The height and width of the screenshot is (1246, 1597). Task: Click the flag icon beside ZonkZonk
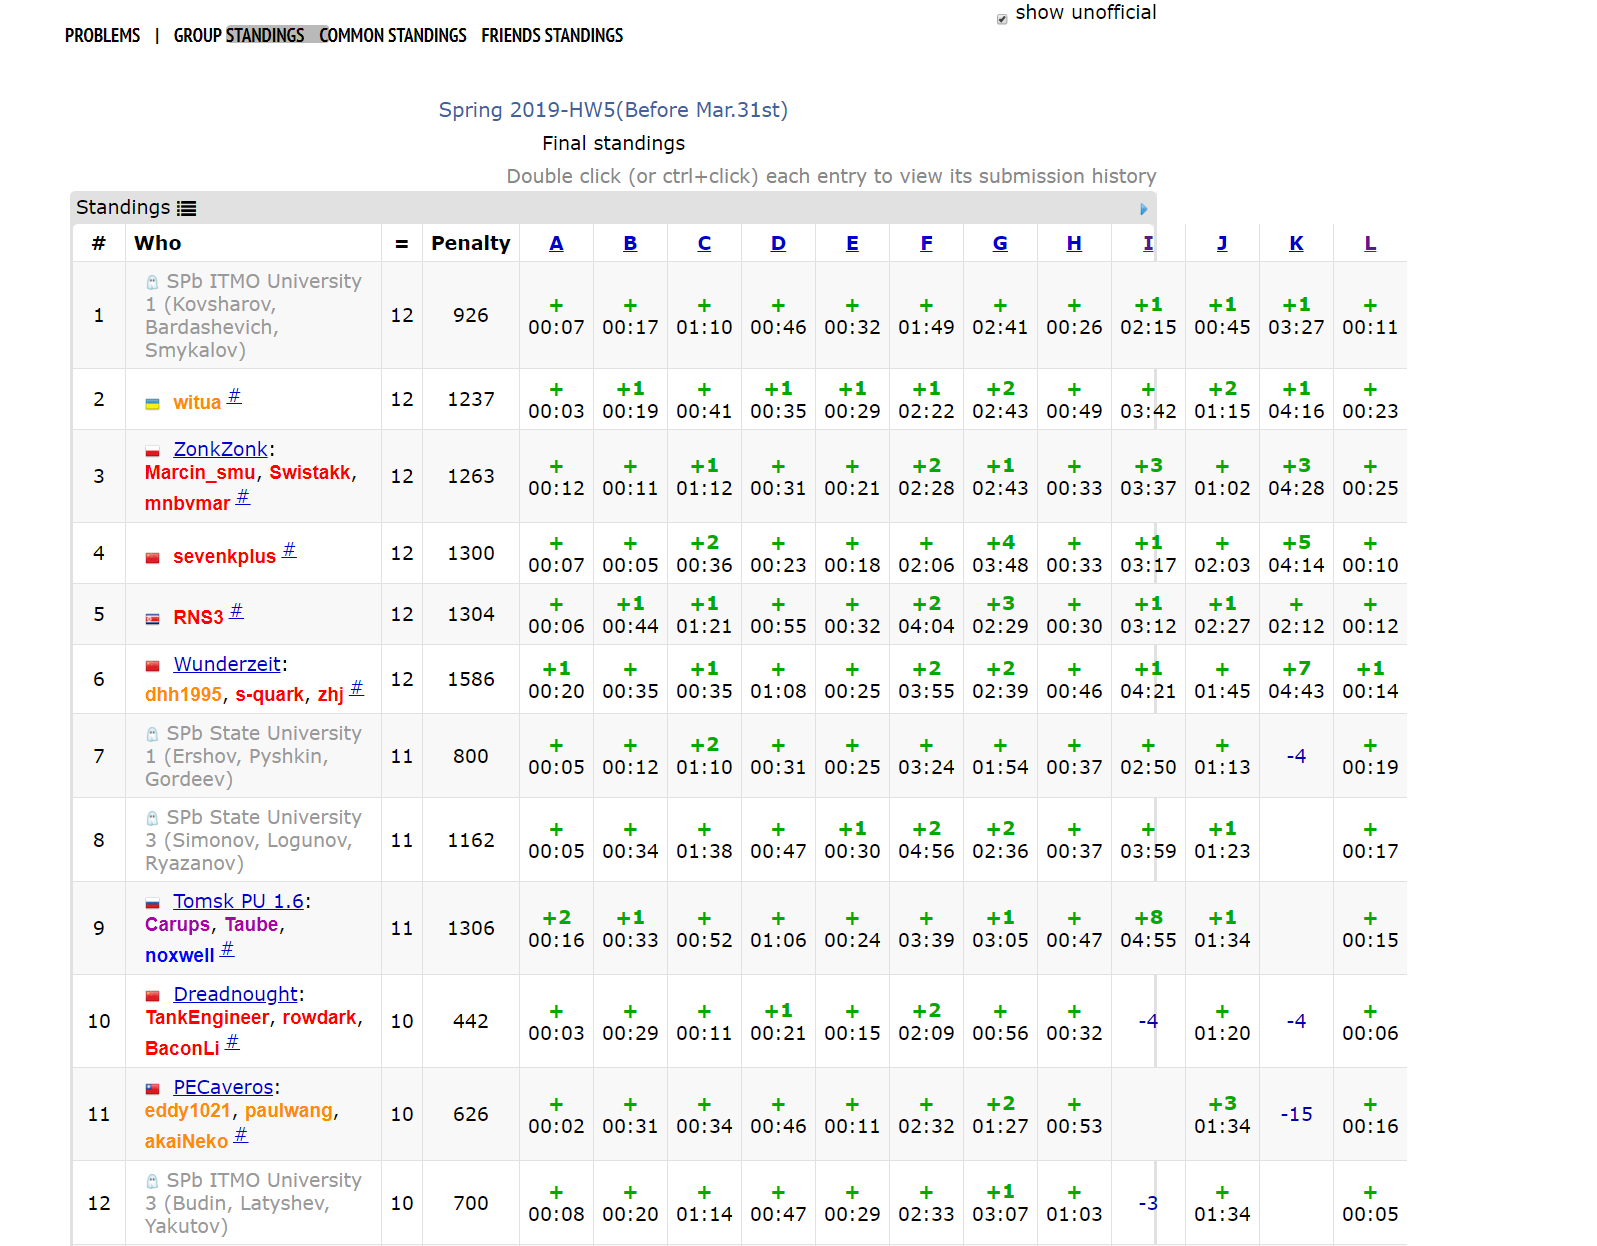[x=153, y=452]
